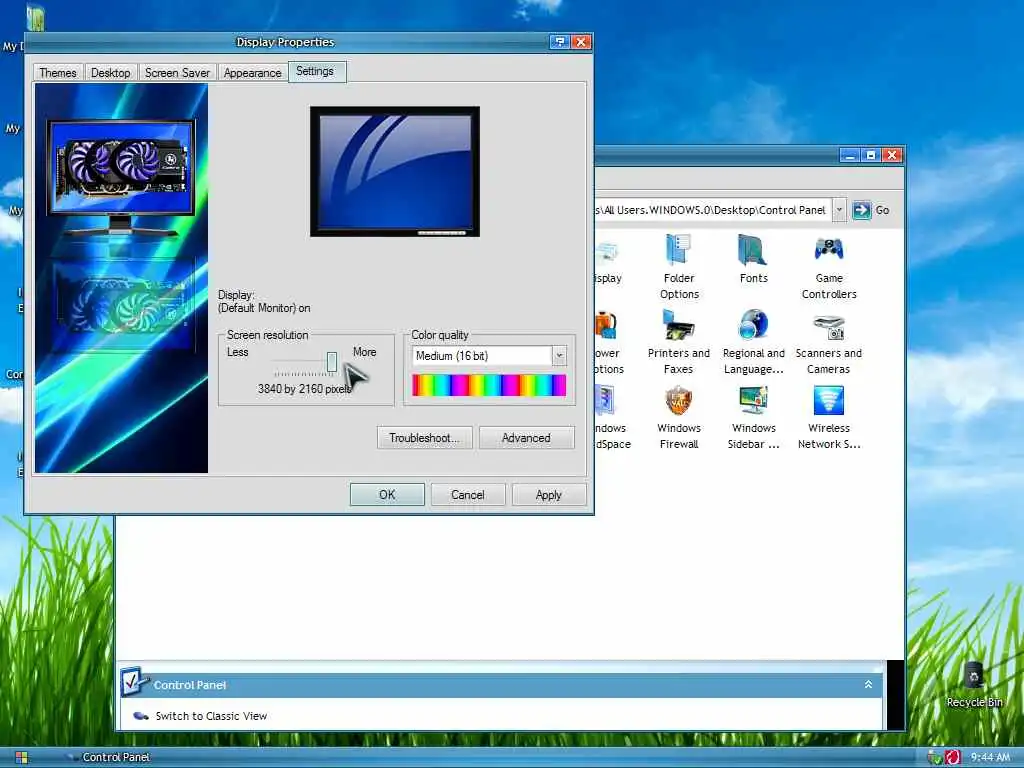The image size is (1024, 768).
Task: Switch to the Screen Saver tab
Action: click(x=177, y=72)
